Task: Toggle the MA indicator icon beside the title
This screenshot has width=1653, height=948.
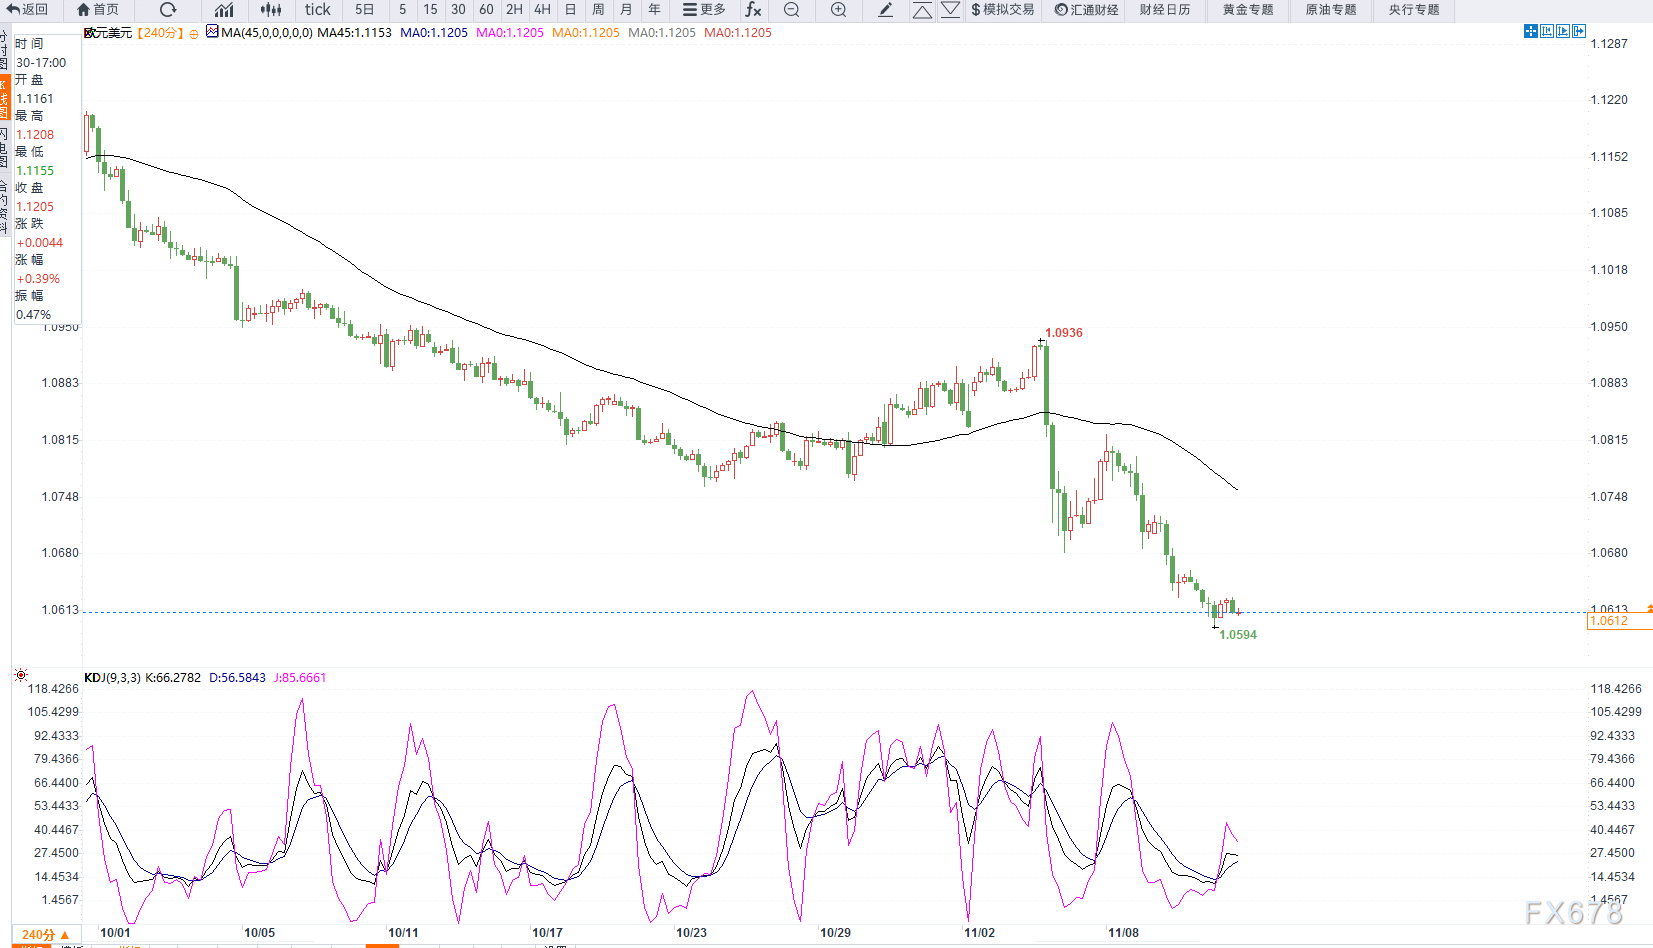Action: pos(212,32)
